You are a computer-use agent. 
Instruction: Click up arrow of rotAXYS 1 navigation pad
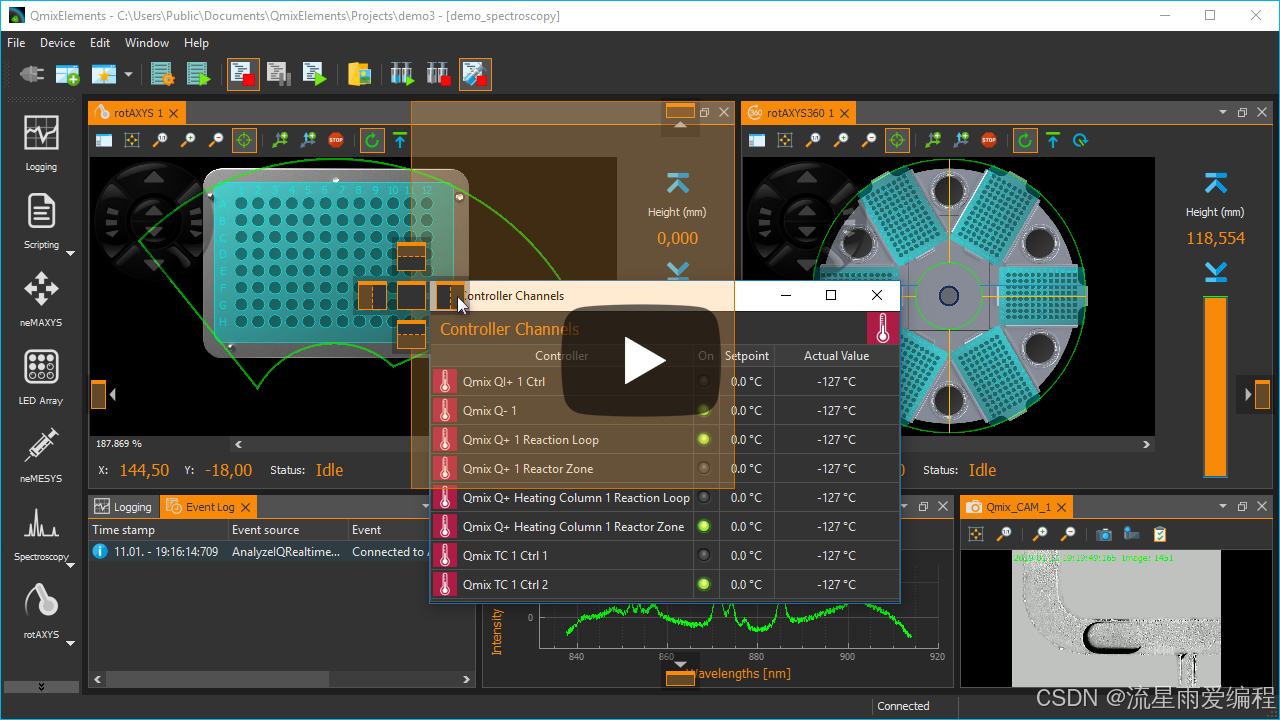pos(153,178)
